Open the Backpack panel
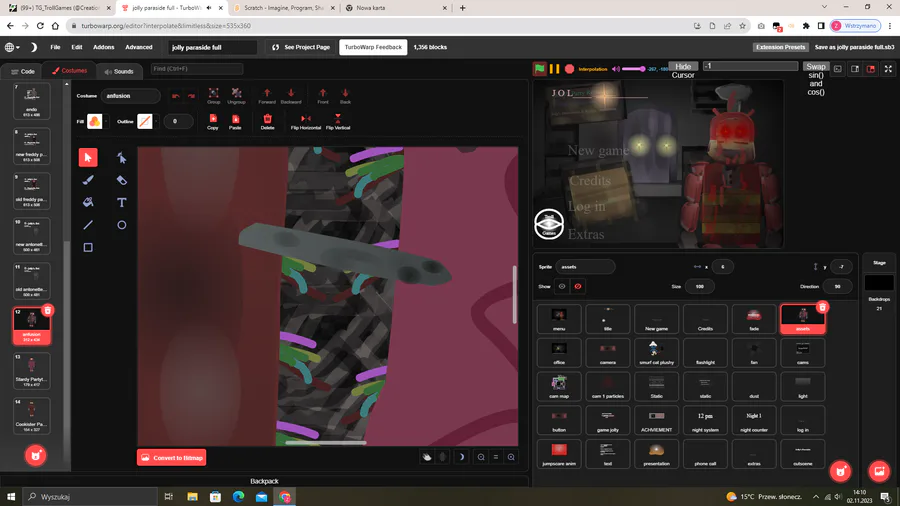This screenshot has height=506, width=900. [264, 481]
